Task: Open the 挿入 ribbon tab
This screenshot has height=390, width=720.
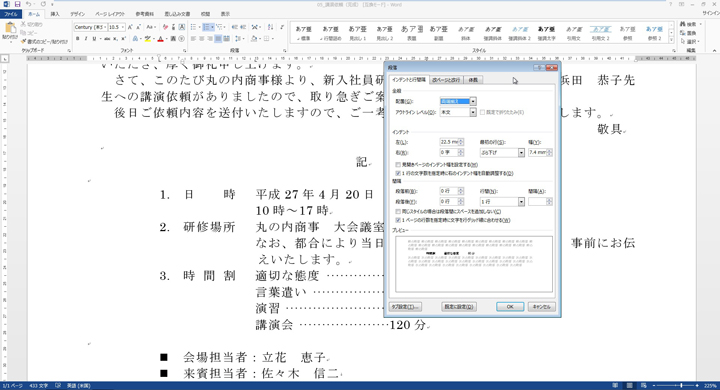Action: tap(55, 14)
